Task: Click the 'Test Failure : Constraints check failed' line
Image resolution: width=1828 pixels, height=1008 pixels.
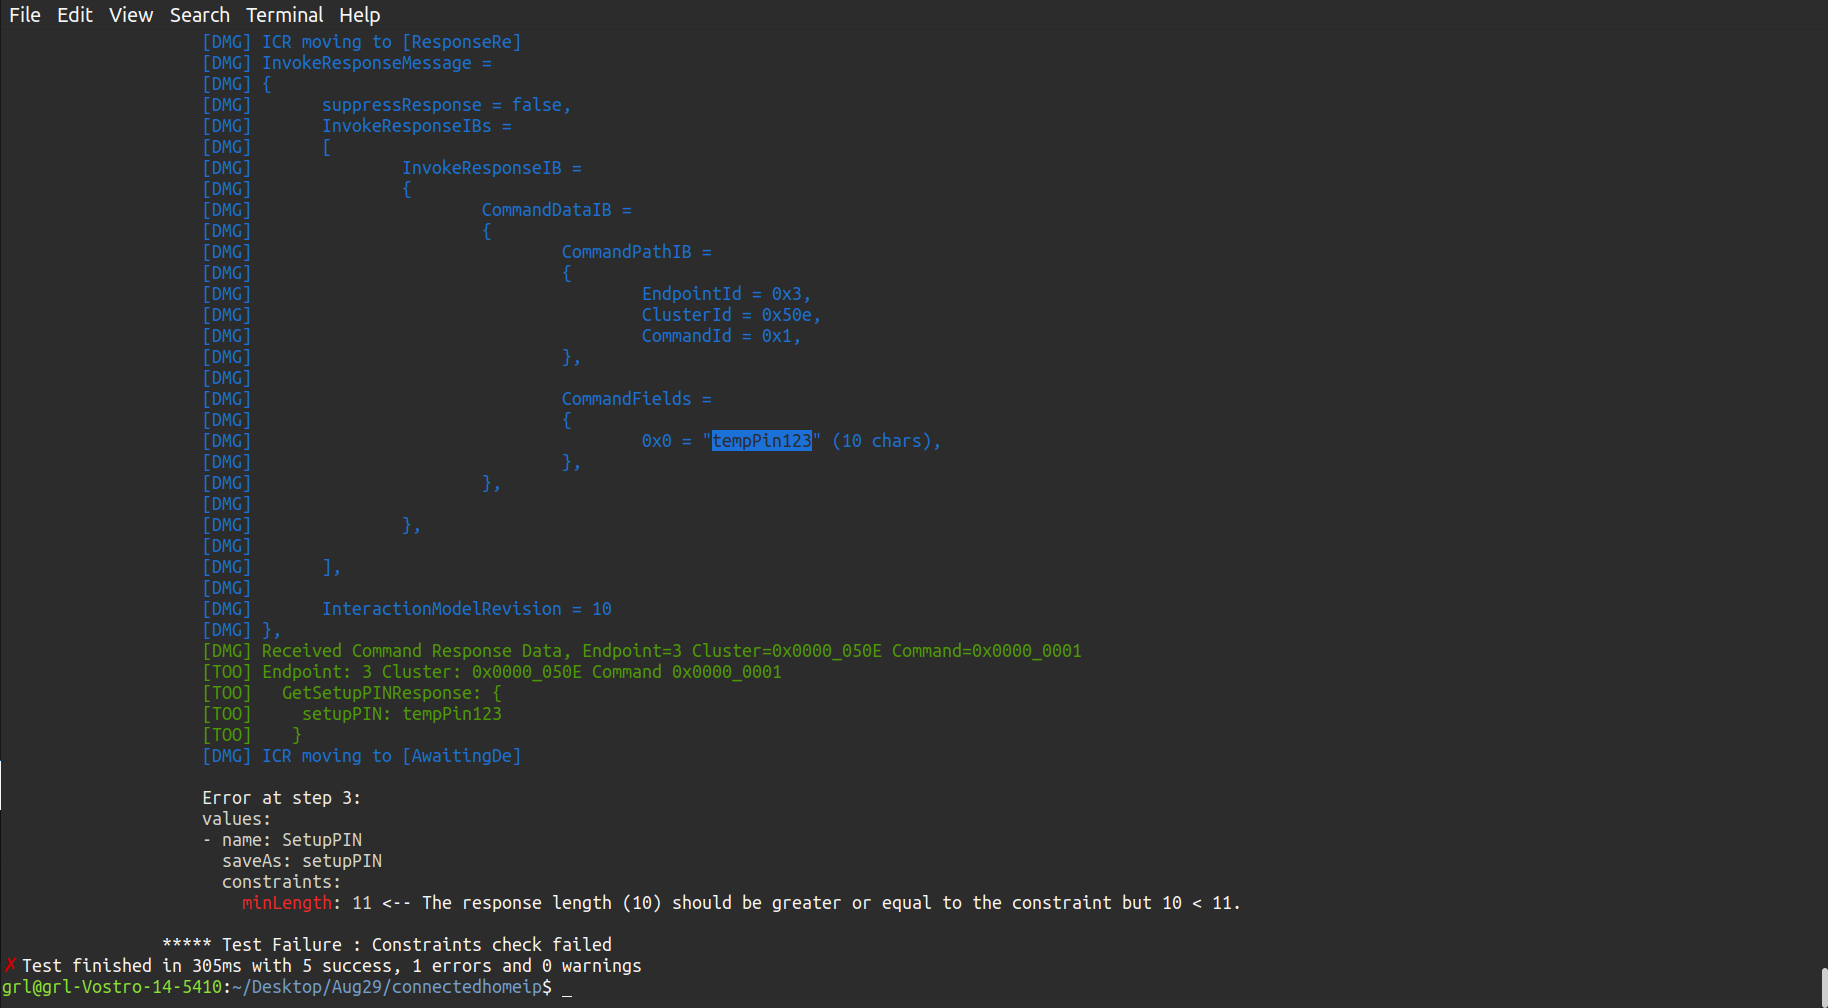Action: (x=388, y=944)
